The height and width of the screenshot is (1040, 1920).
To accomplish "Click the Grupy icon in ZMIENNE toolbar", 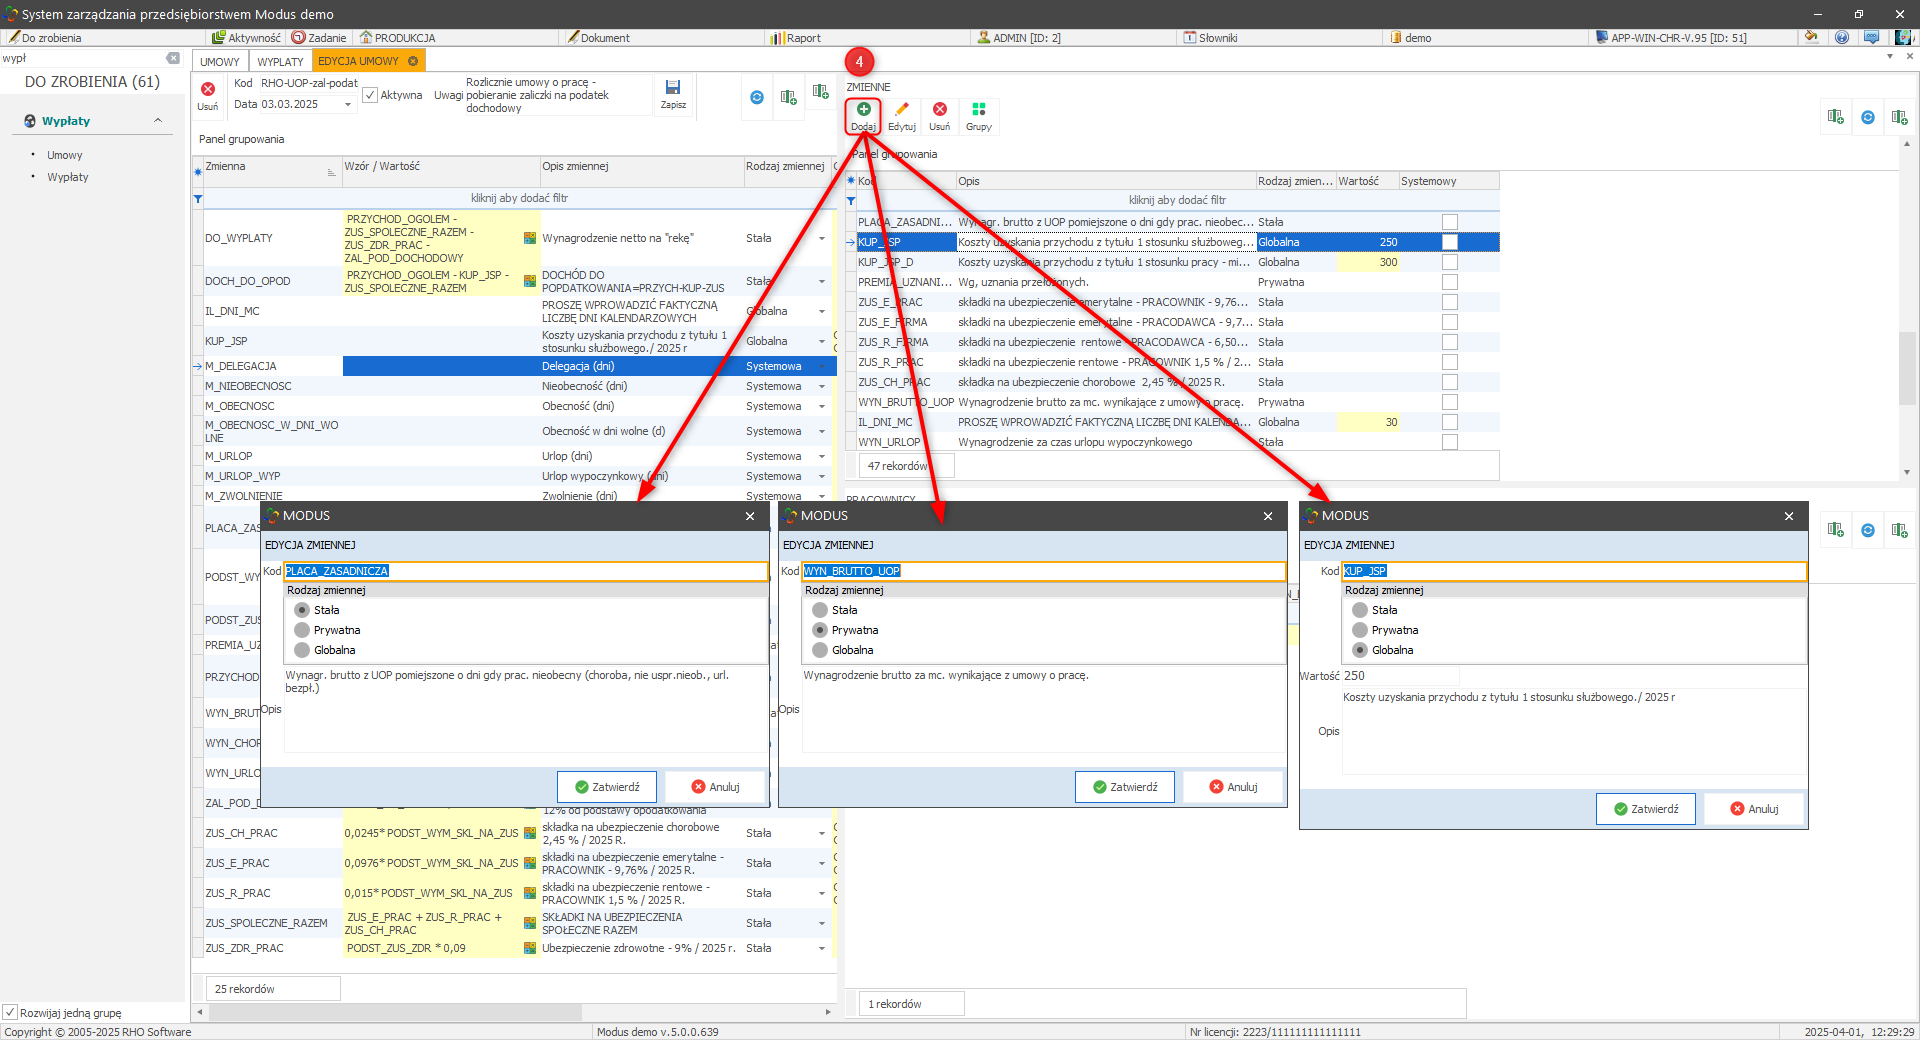I will (x=978, y=110).
